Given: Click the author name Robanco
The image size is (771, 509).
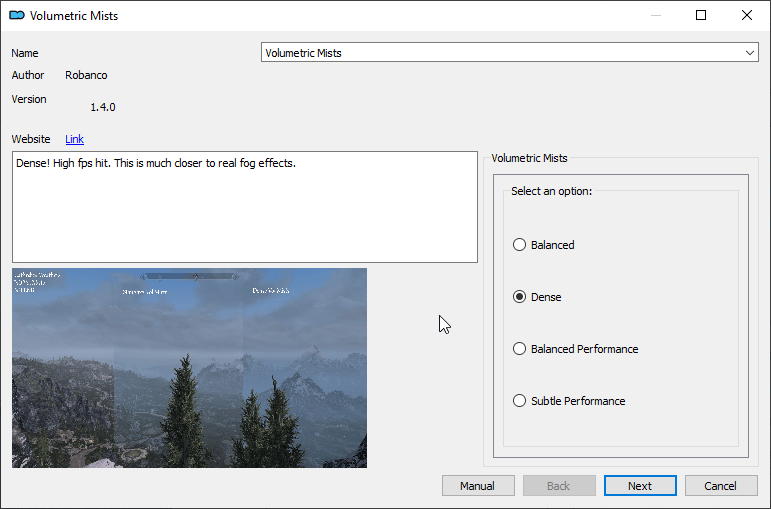Looking at the screenshot, I should click(x=86, y=75).
